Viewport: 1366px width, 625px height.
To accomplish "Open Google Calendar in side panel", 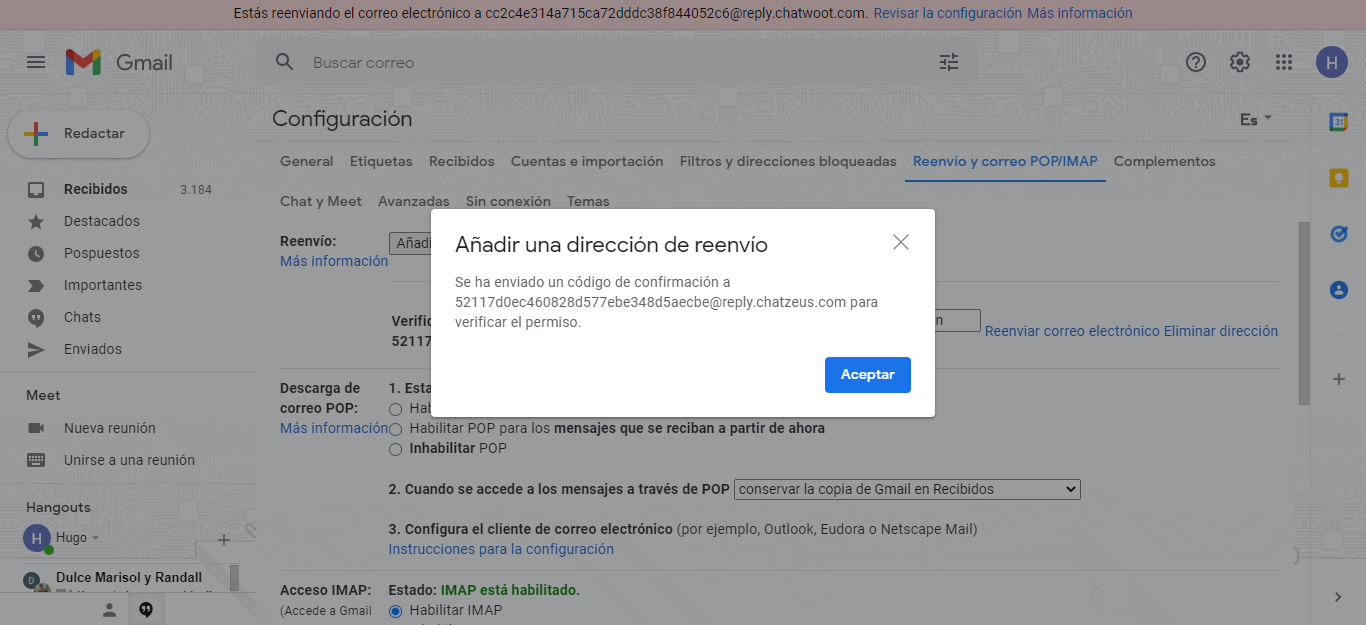I will (x=1338, y=121).
